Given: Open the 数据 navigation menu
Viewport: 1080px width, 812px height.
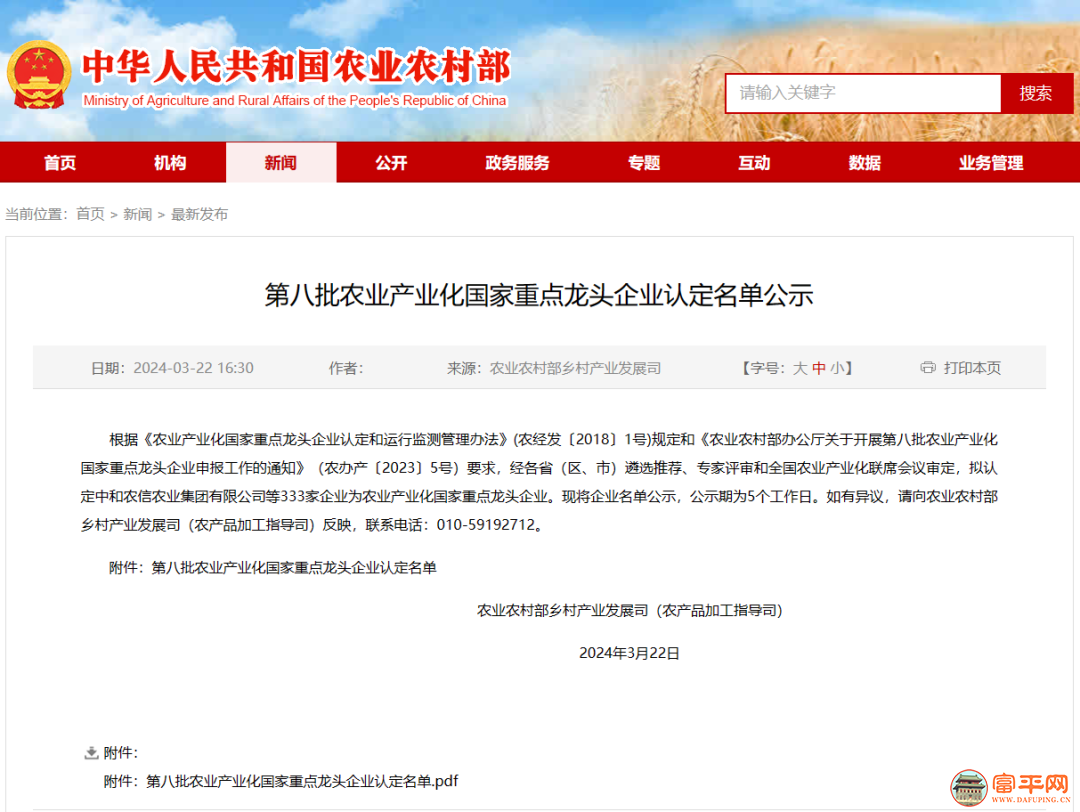Looking at the screenshot, I should 864,163.
